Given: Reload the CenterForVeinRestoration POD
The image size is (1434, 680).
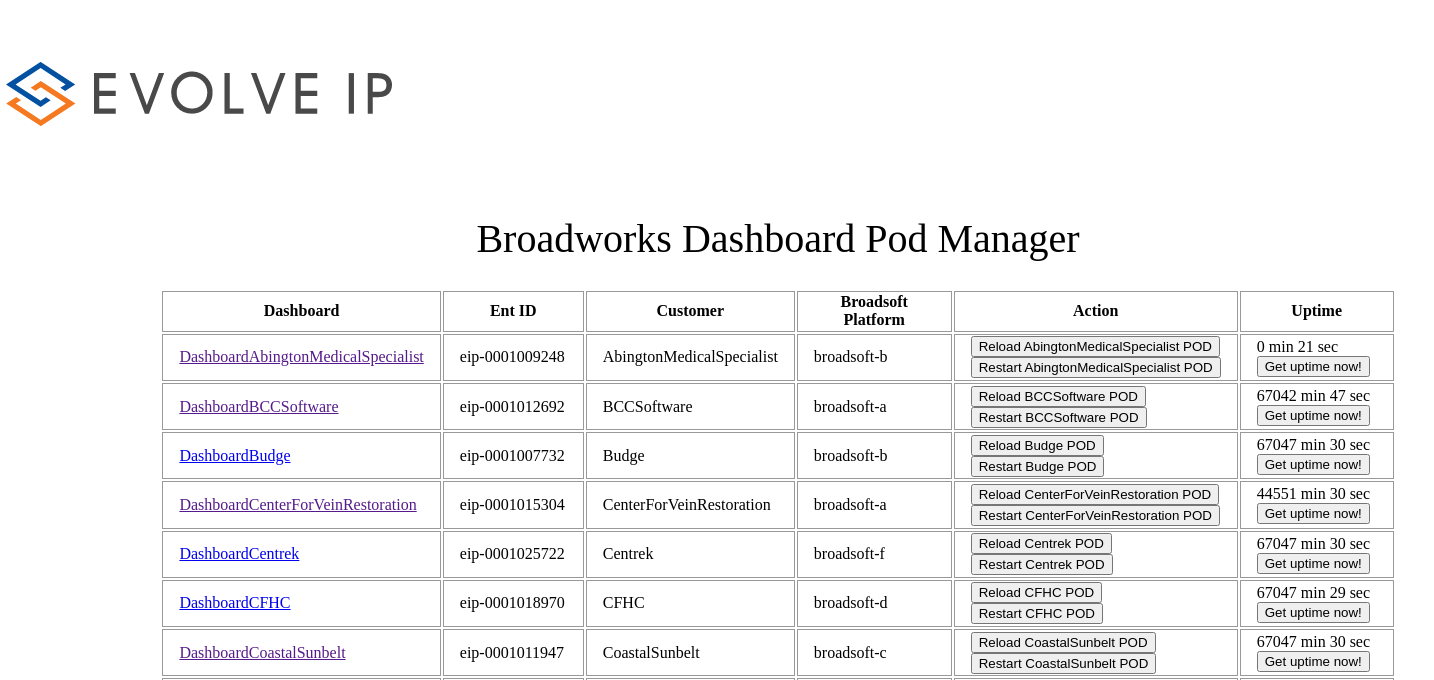Looking at the screenshot, I should 1094,495.
